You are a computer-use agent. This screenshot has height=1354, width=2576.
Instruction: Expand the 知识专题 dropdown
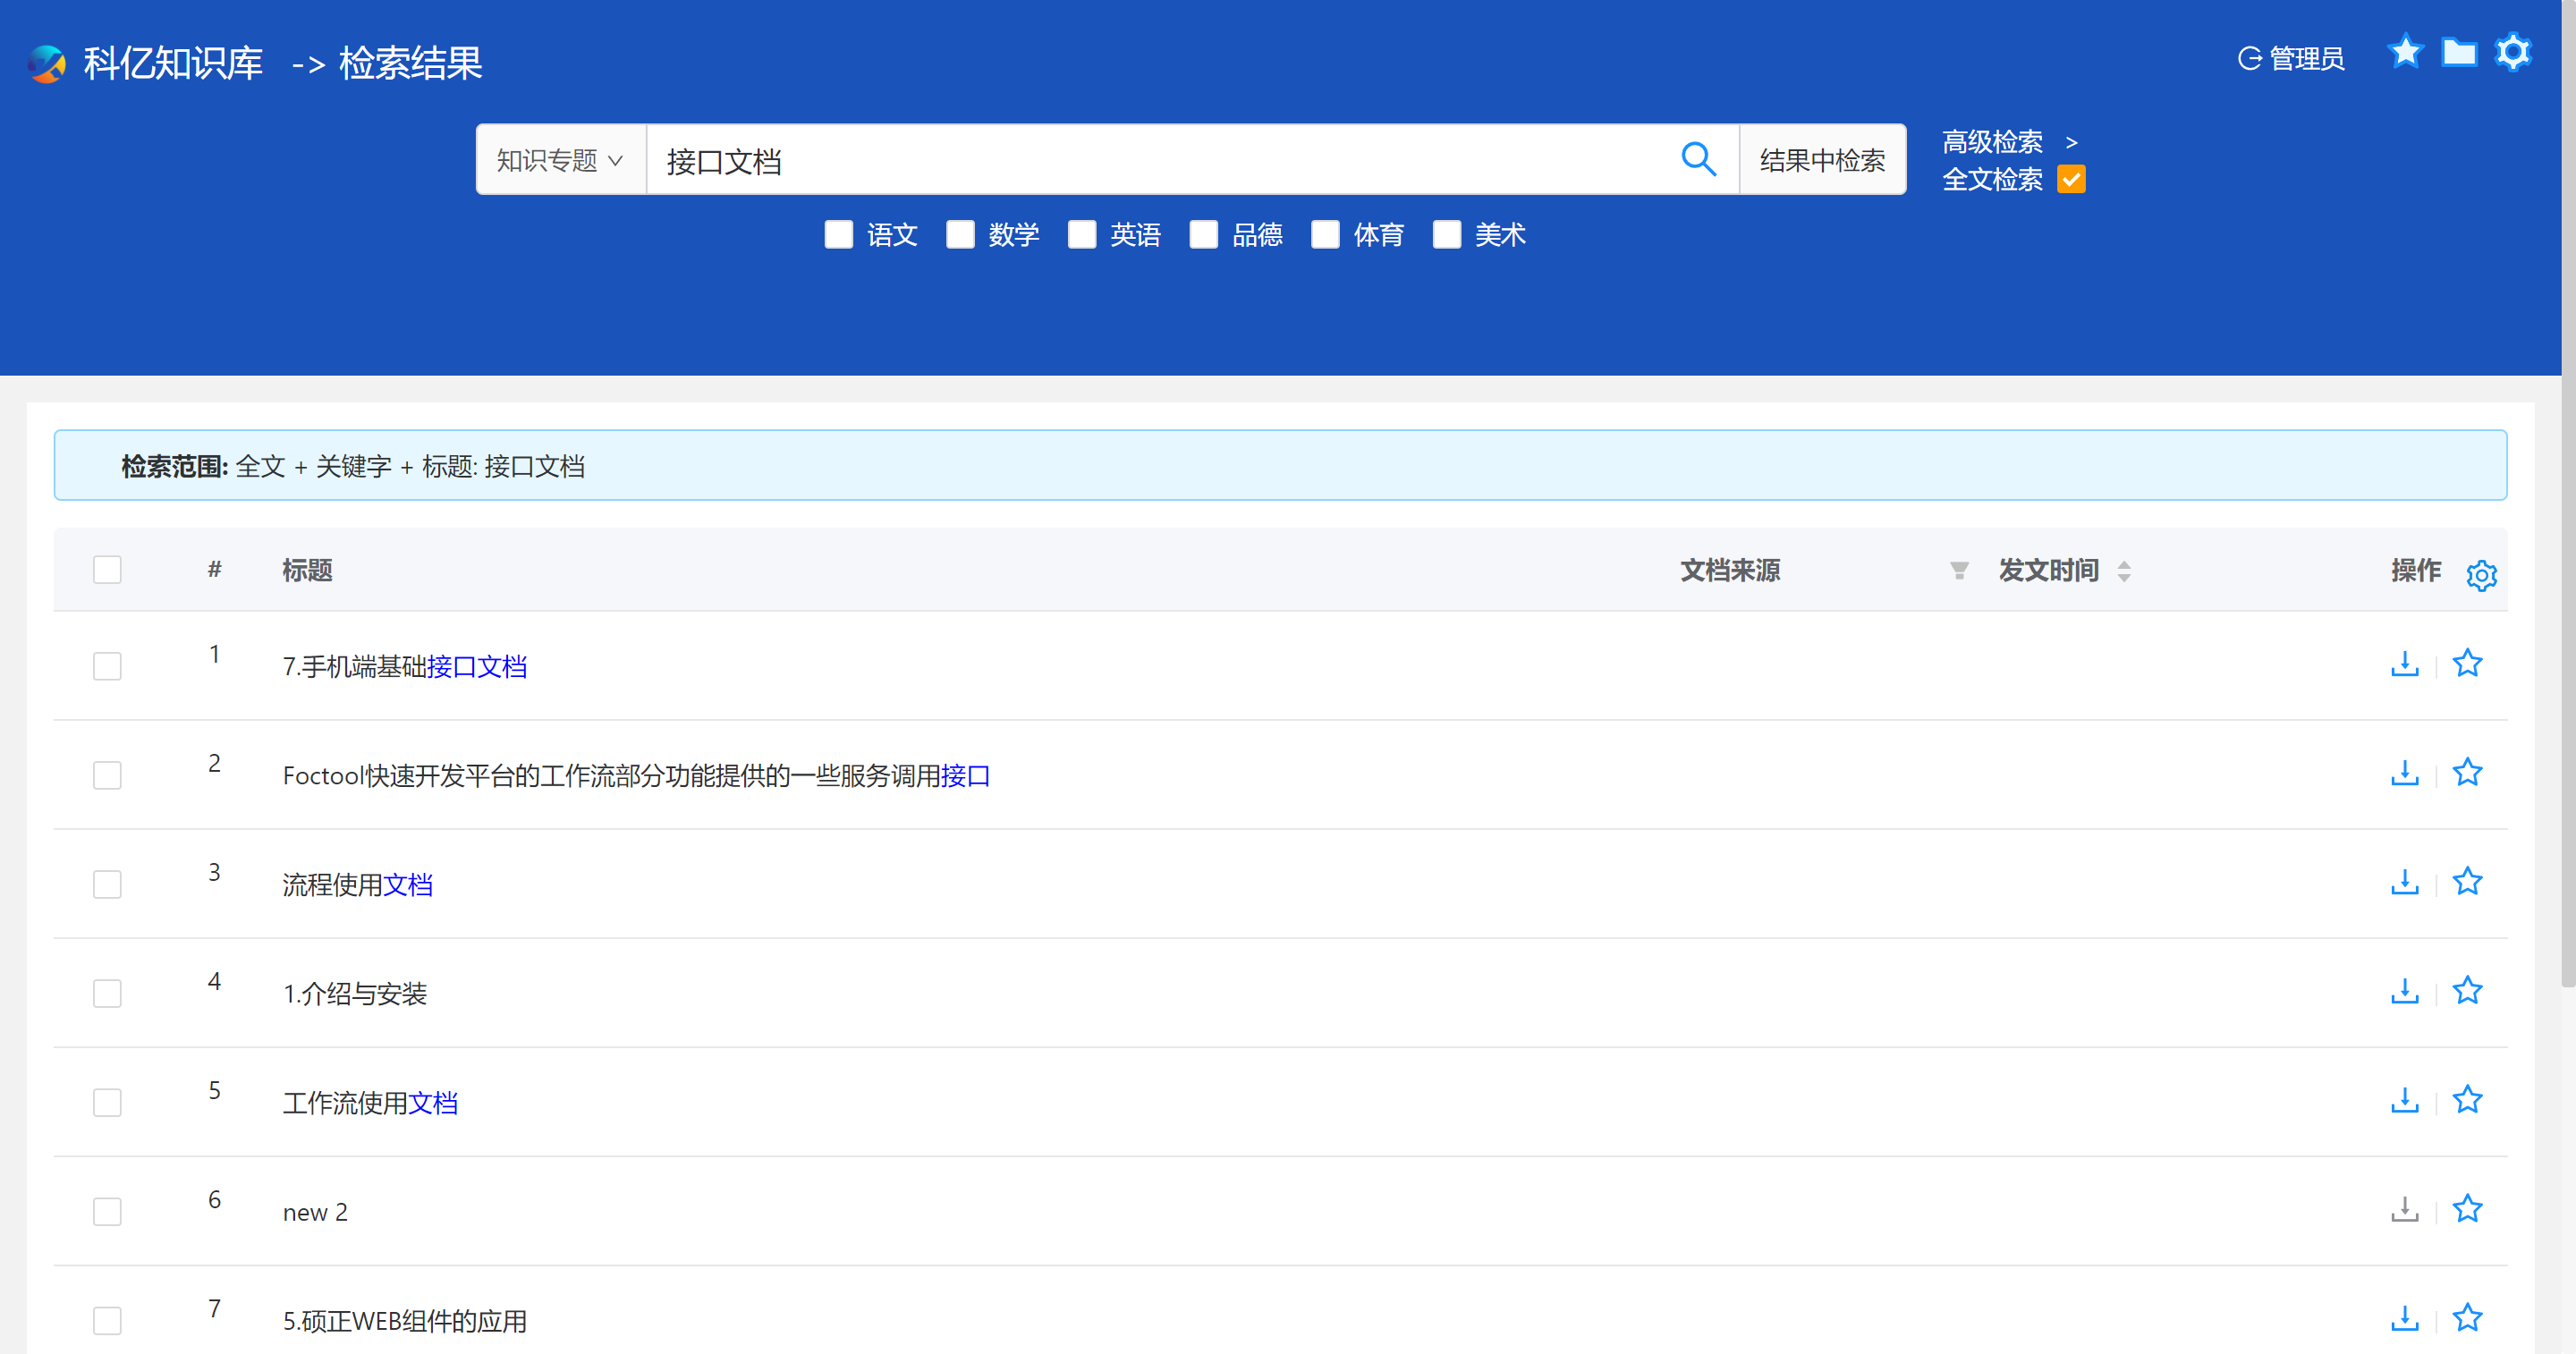[560, 160]
